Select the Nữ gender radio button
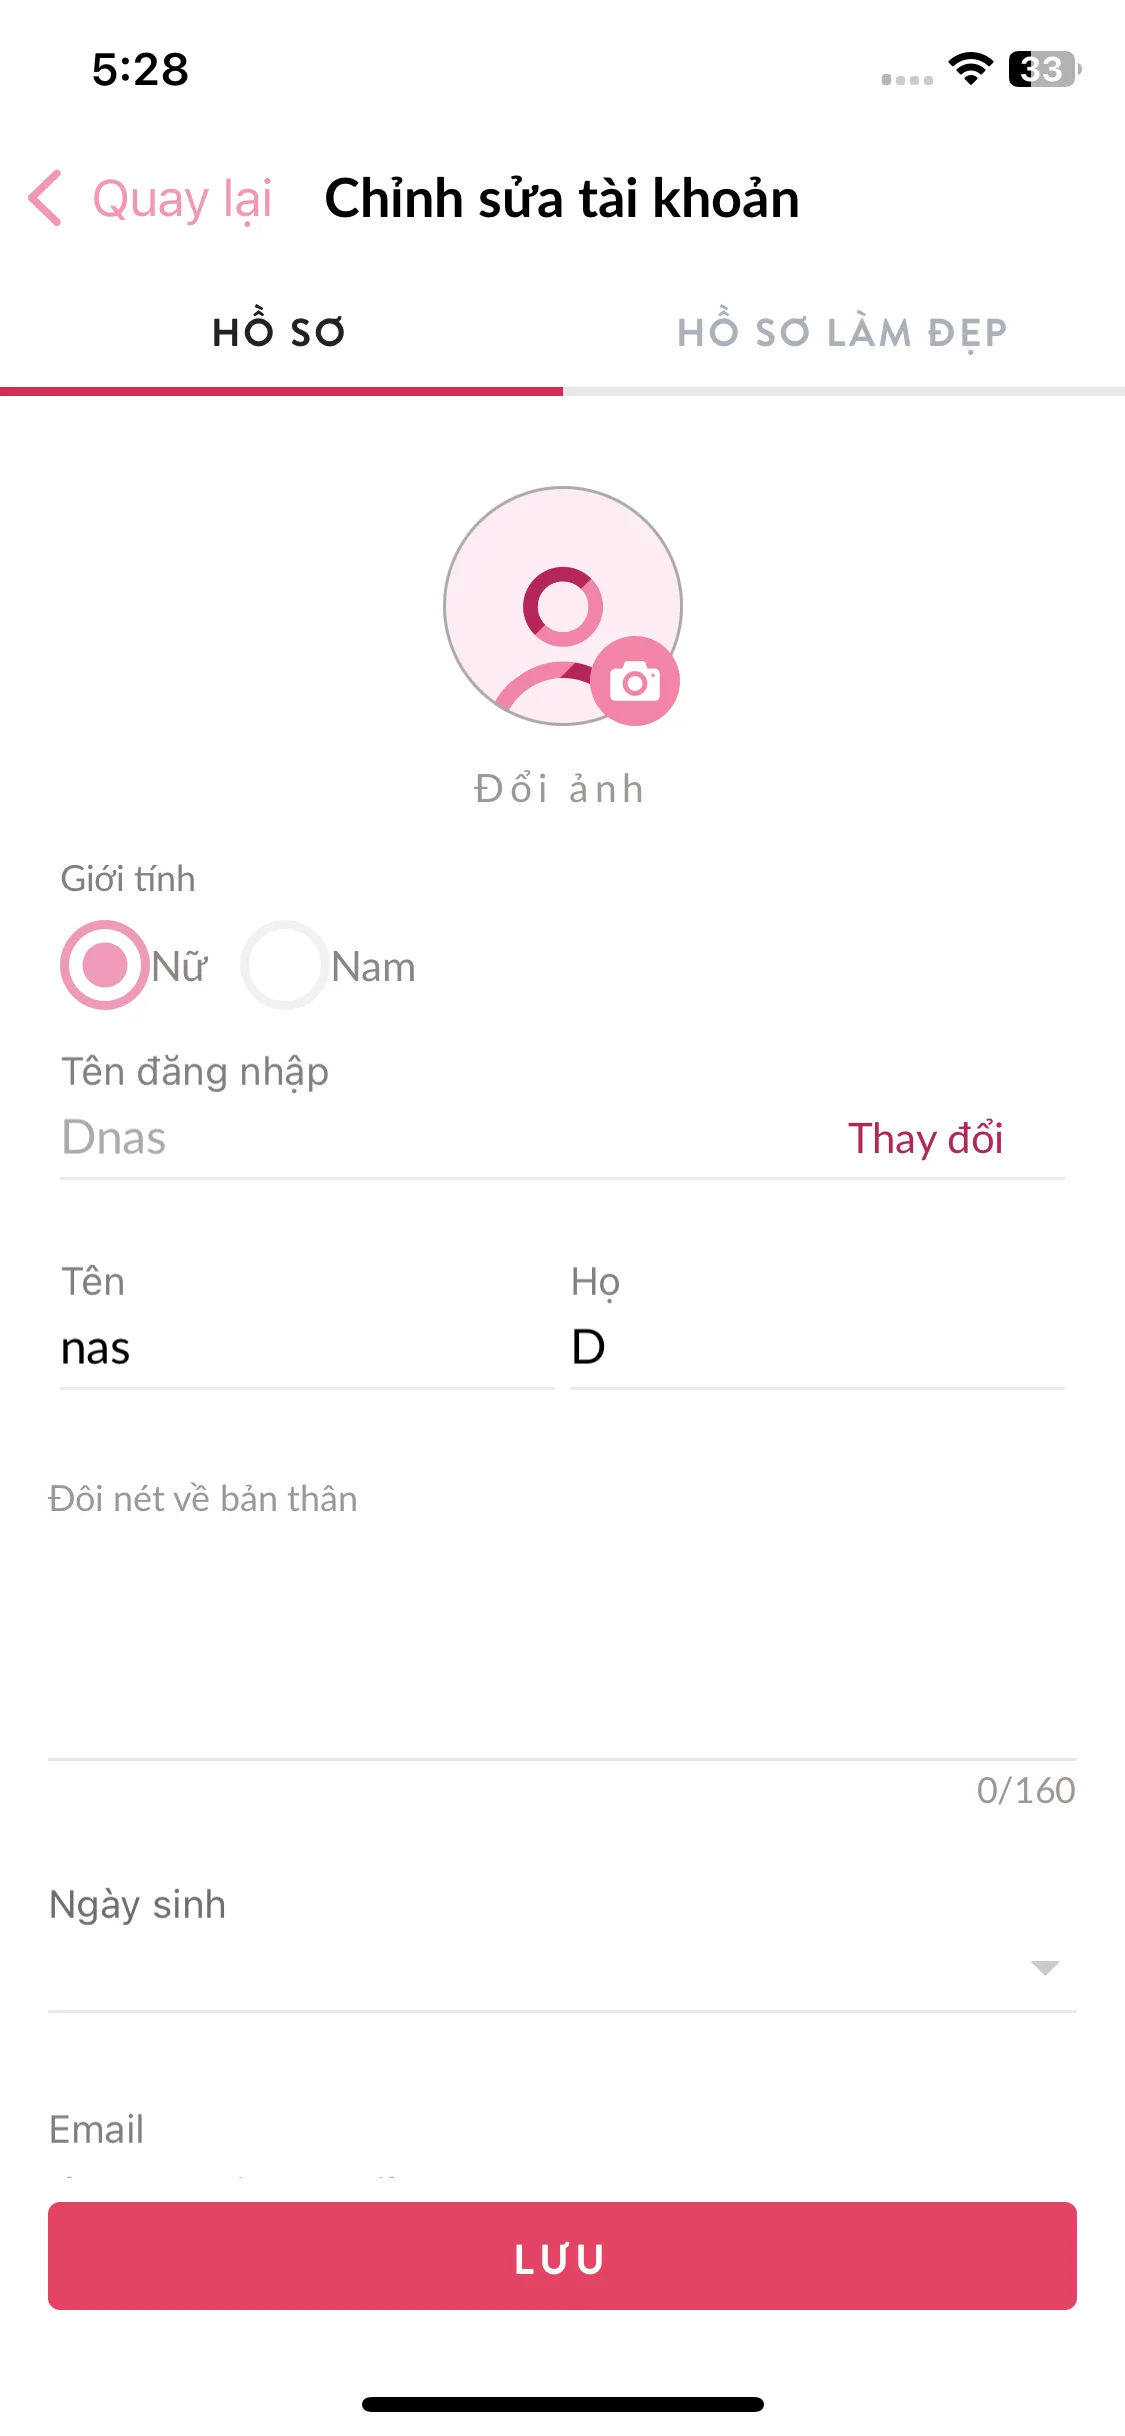 coord(105,965)
